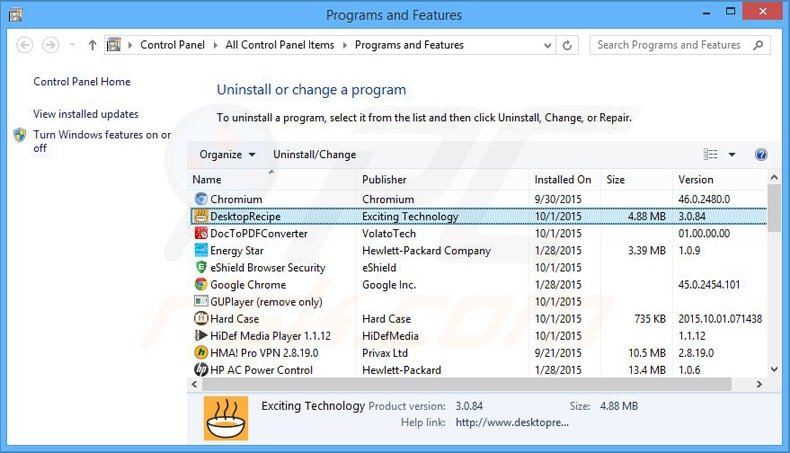Image resolution: width=790 pixels, height=453 pixels.
Task: Select HiDef Media Player 1.1.12 entry
Action: [271, 336]
